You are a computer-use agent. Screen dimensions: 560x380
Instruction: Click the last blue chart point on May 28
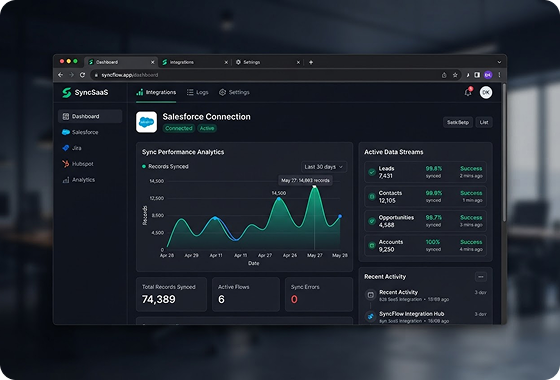(340, 216)
